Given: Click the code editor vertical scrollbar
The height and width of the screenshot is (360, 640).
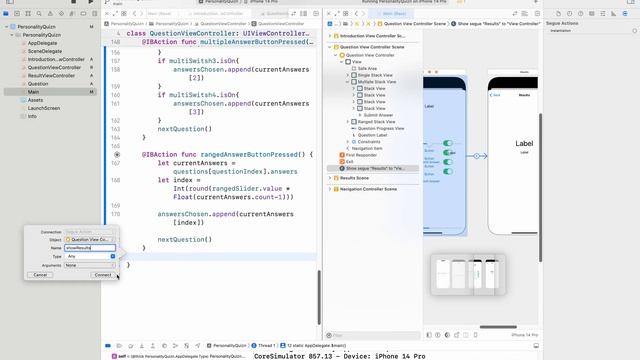Looking at the screenshot, I should pos(319,297).
